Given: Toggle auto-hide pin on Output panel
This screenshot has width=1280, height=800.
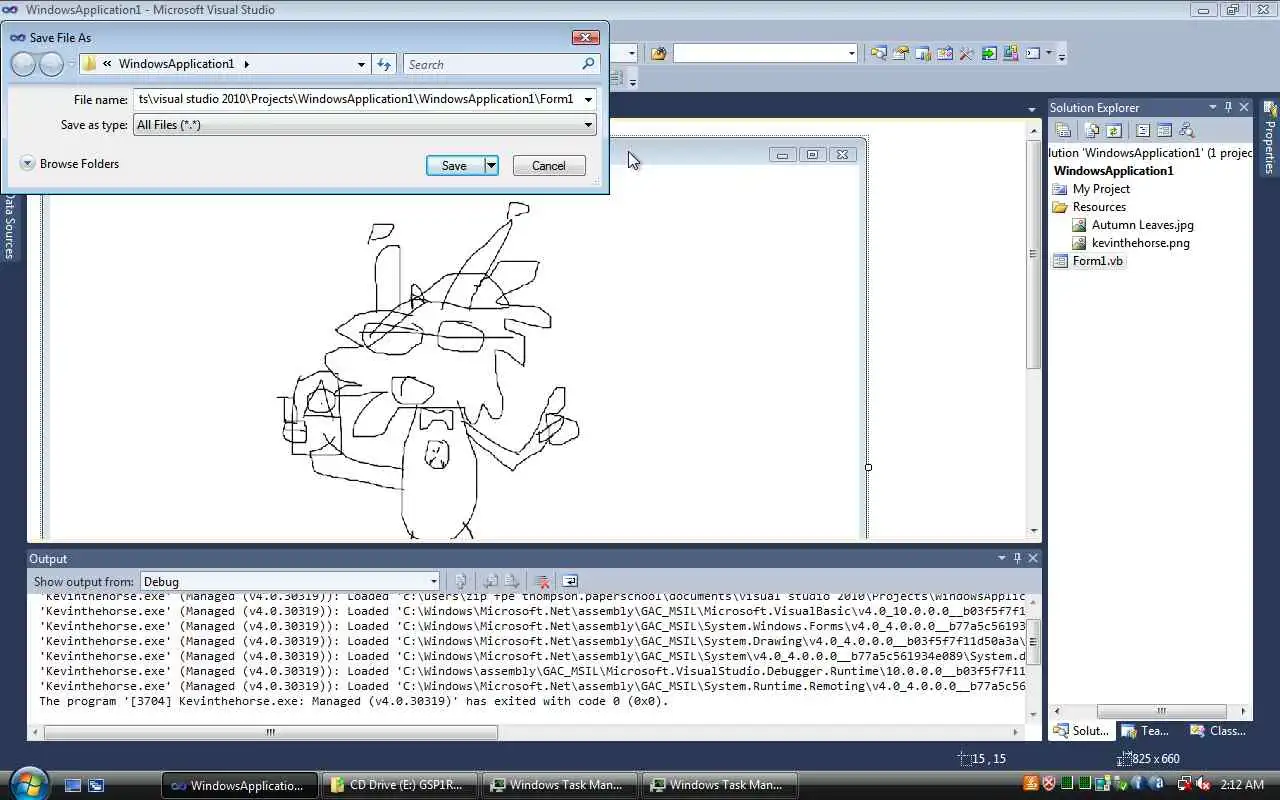Looking at the screenshot, I should click(x=1018, y=558).
